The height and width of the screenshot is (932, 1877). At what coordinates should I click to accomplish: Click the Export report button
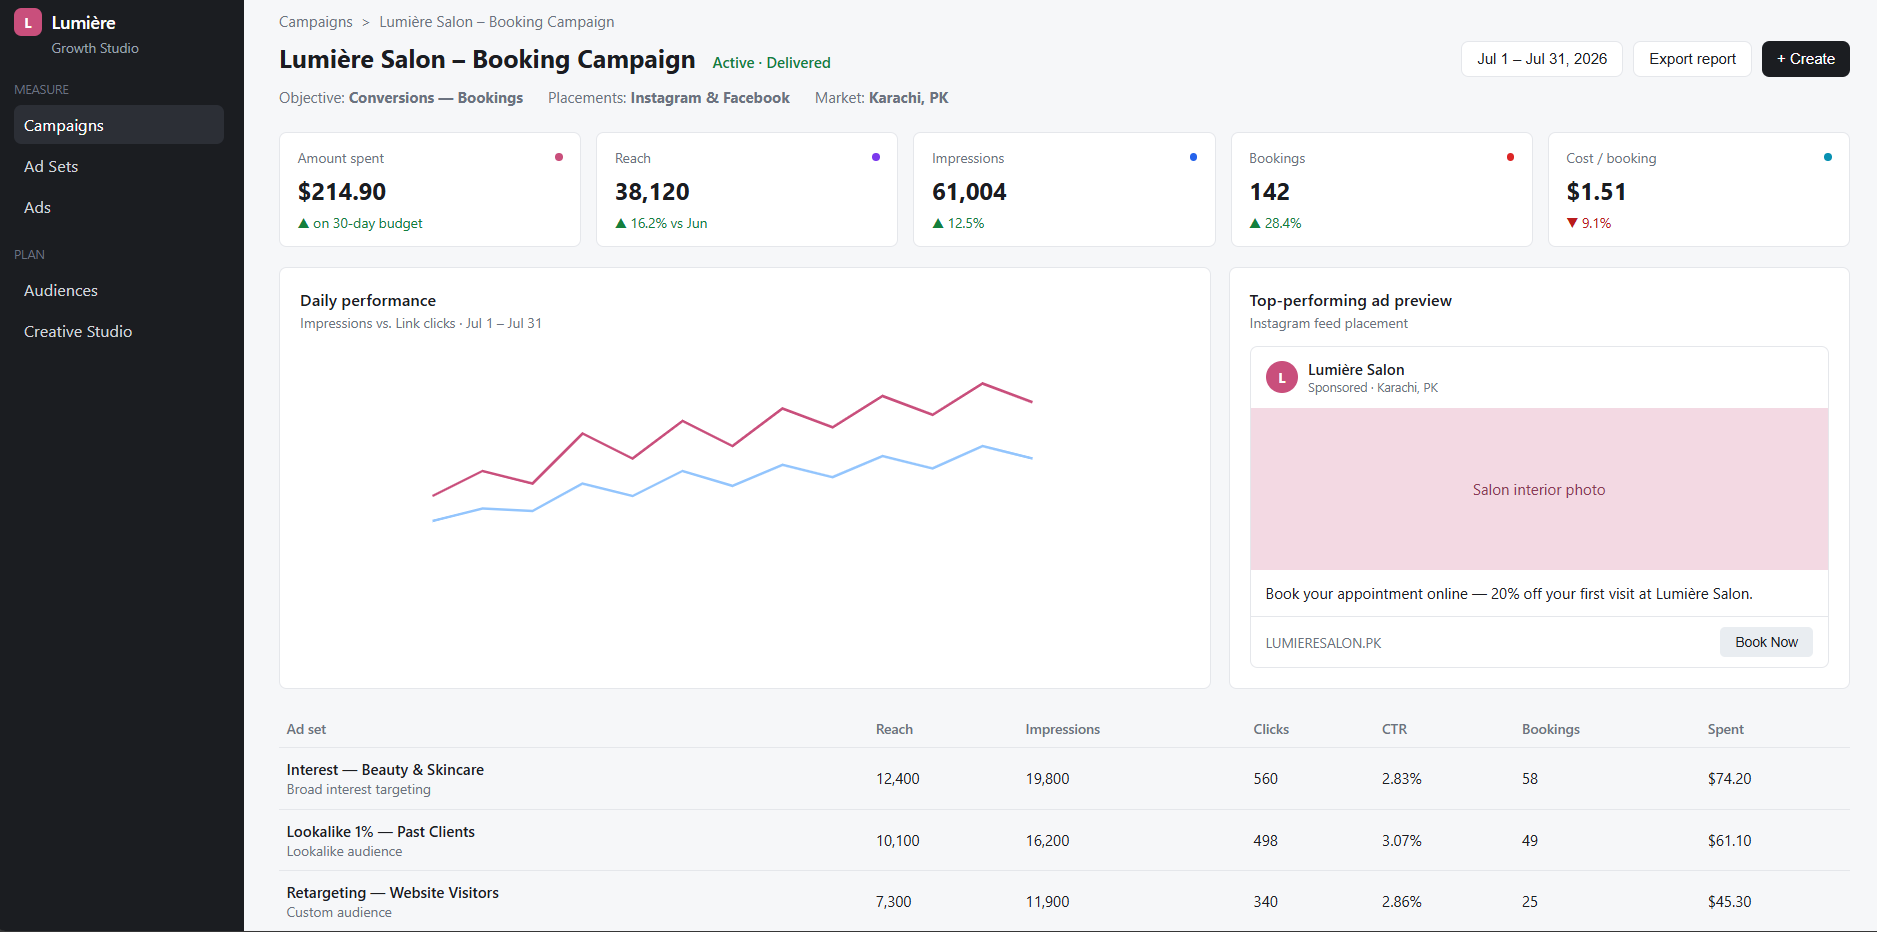(1692, 59)
